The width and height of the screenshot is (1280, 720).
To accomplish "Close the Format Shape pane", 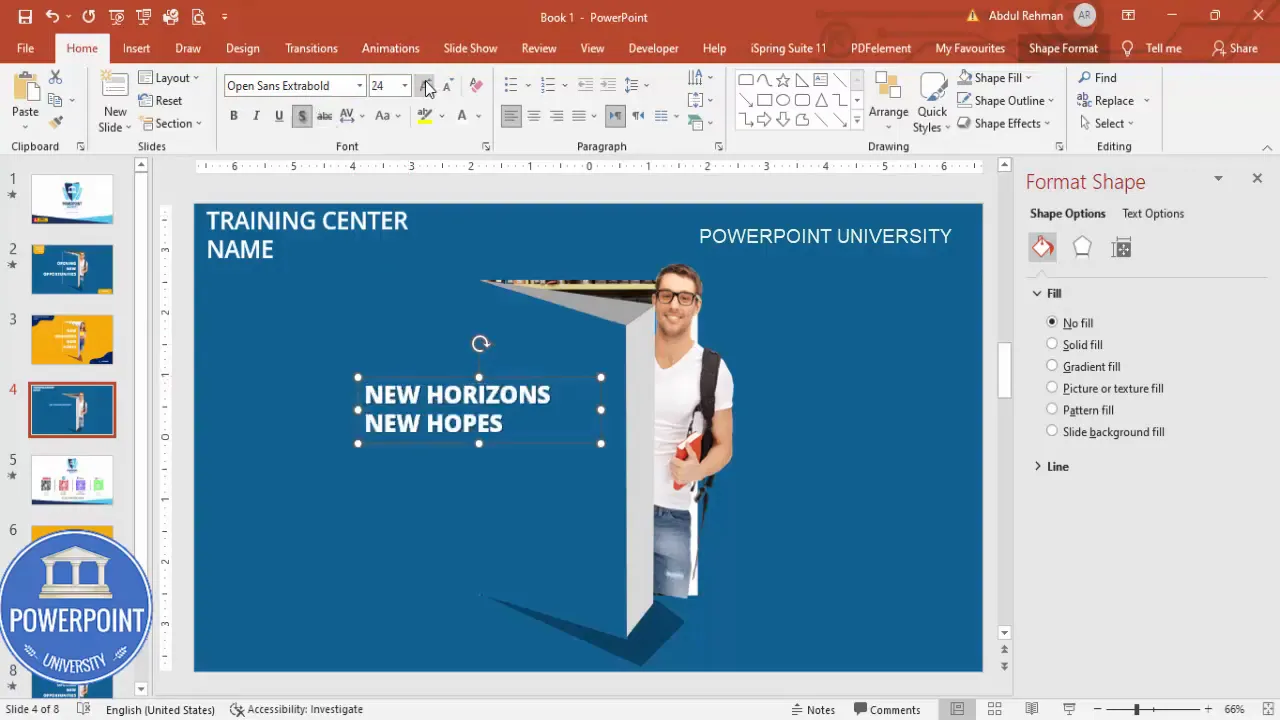I will point(1257,178).
